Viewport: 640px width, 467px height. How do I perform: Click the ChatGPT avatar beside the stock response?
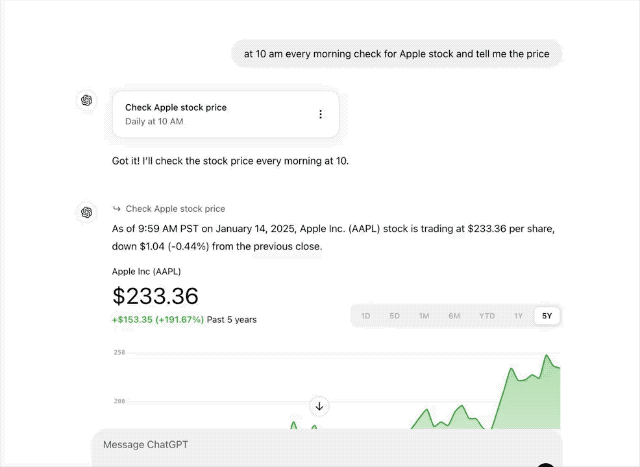point(87,210)
